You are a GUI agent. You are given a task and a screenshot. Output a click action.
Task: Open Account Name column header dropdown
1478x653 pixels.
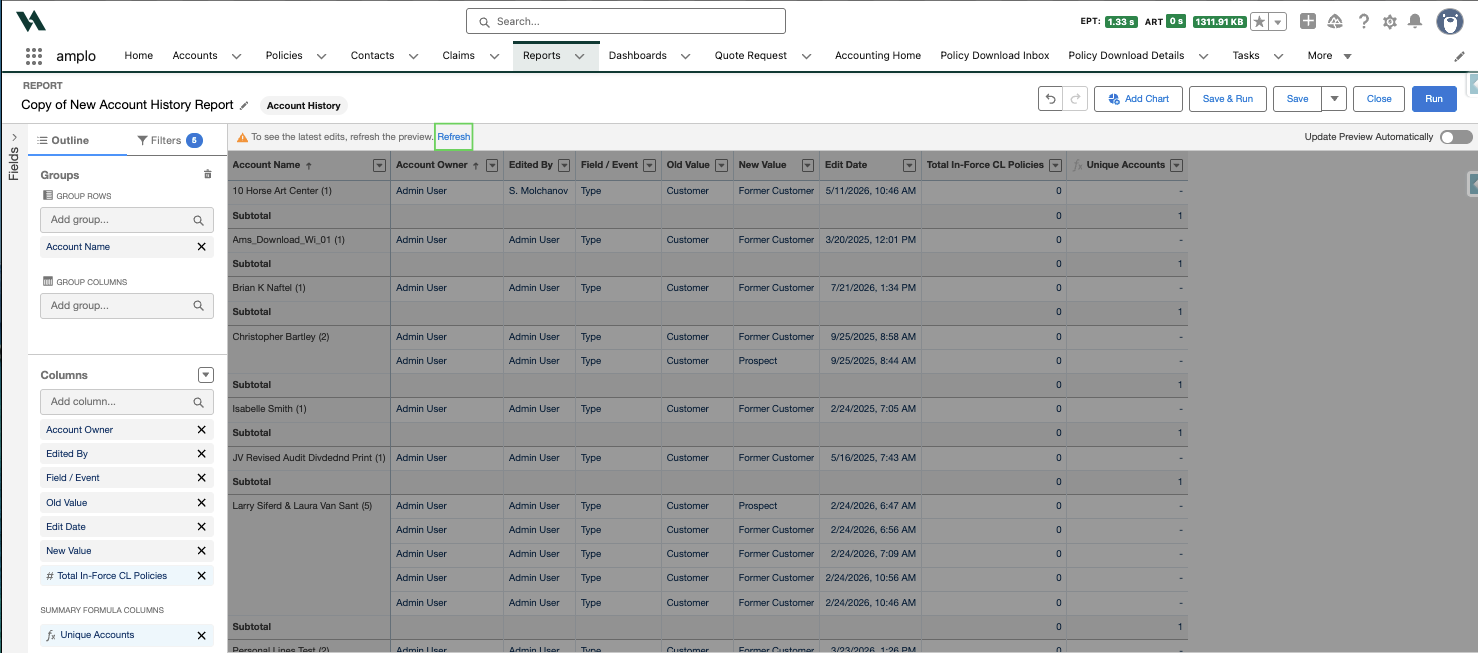(379, 165)
